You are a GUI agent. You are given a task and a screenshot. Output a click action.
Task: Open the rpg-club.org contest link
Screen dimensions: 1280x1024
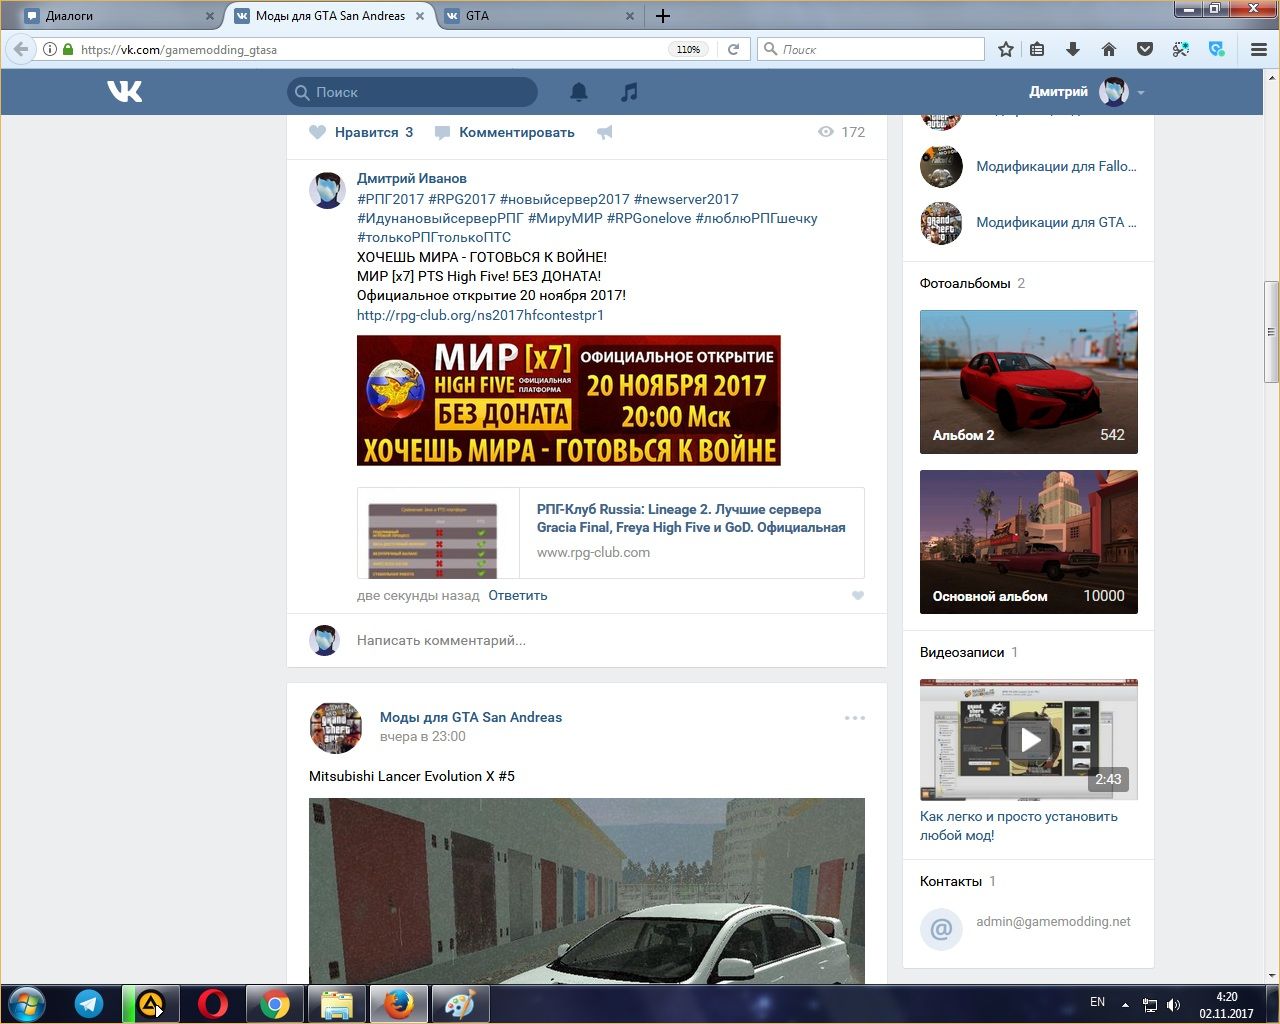click(x=480, y=315)
